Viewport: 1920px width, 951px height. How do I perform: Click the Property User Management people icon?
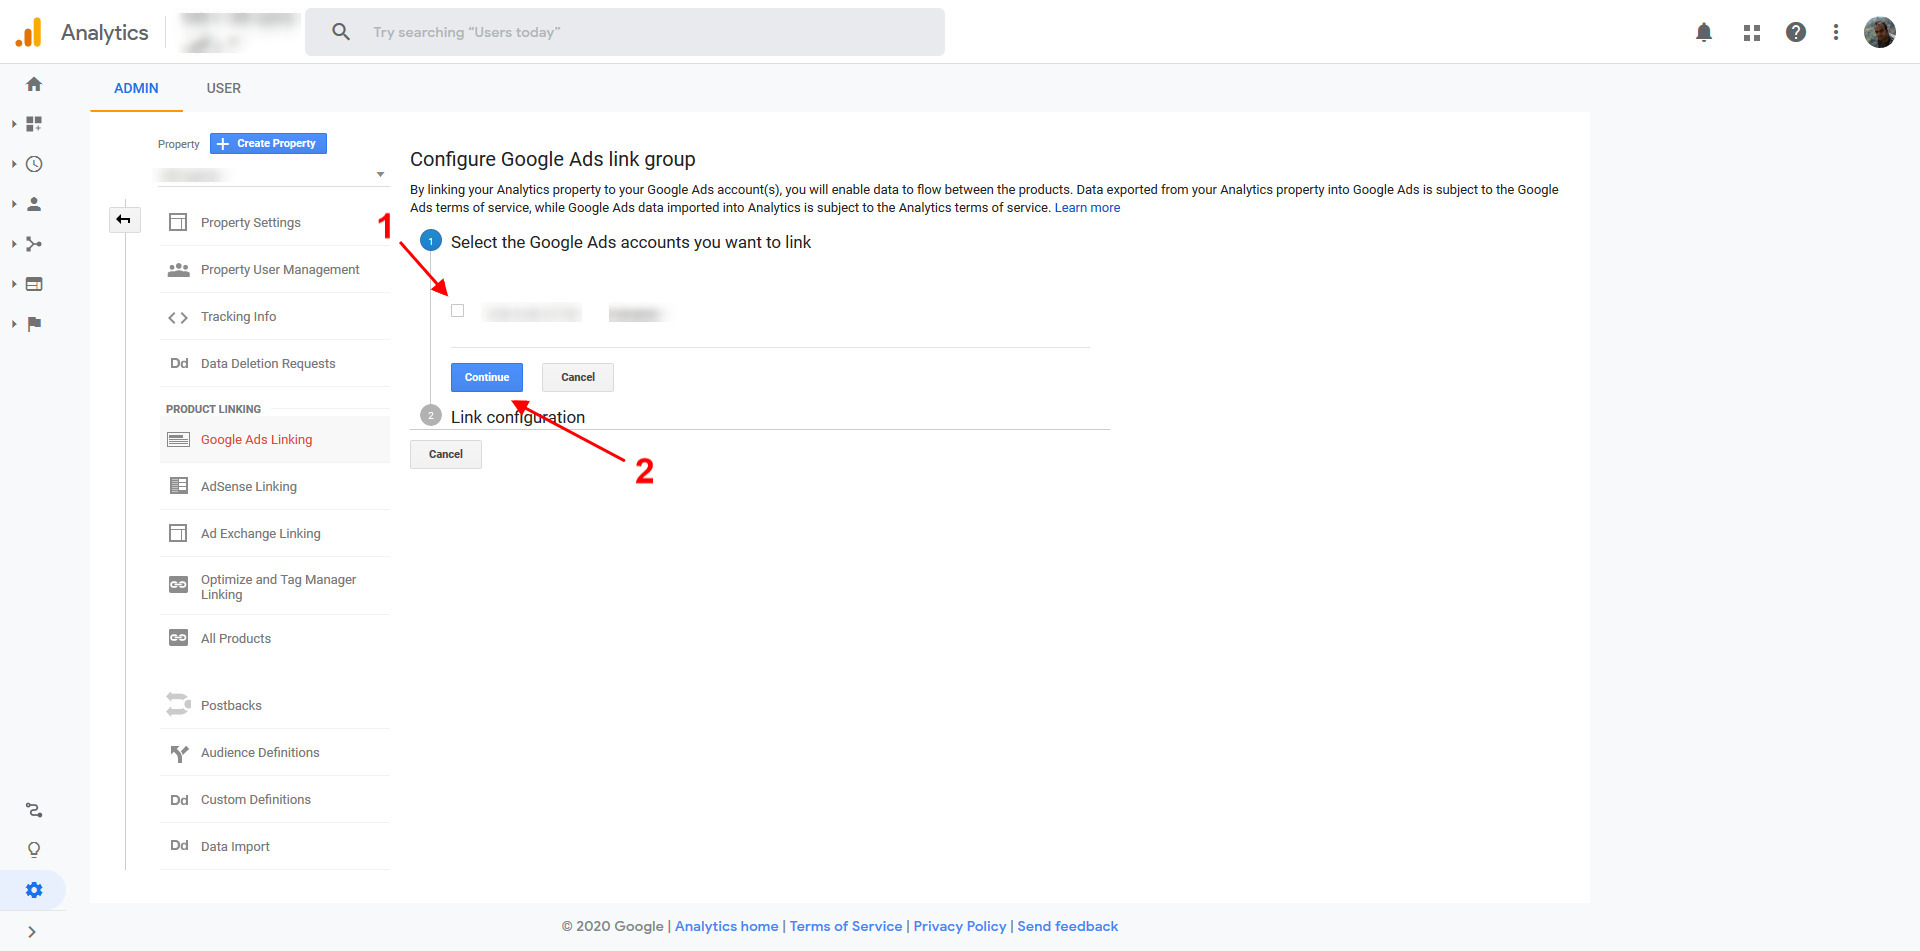[x=178, y=269]
